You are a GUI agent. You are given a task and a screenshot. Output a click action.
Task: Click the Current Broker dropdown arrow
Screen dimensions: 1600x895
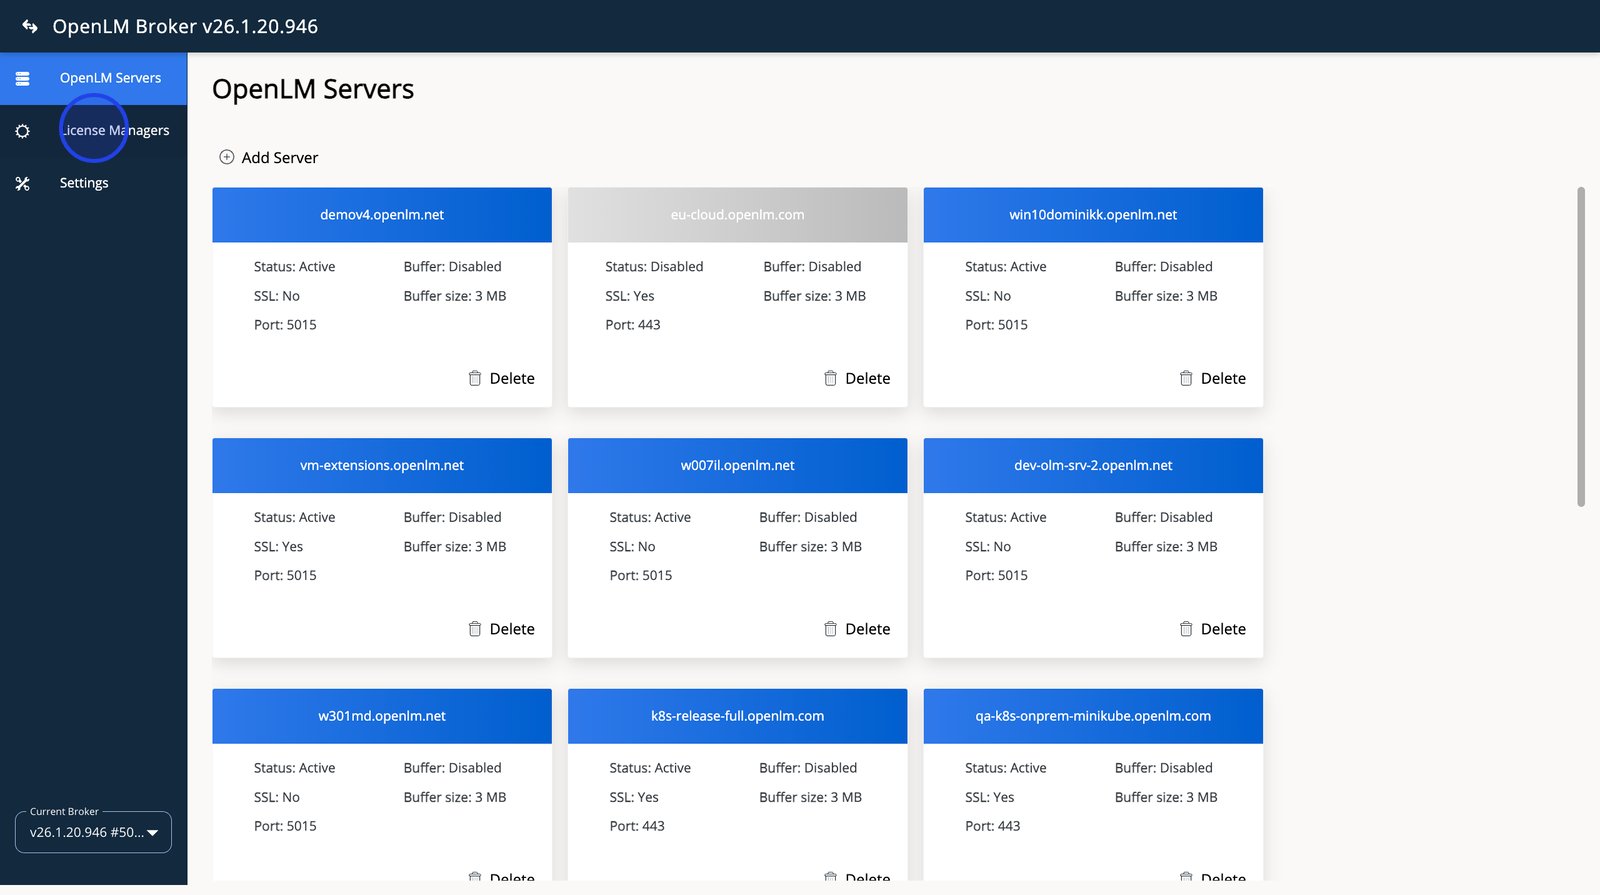pos(153,833)
